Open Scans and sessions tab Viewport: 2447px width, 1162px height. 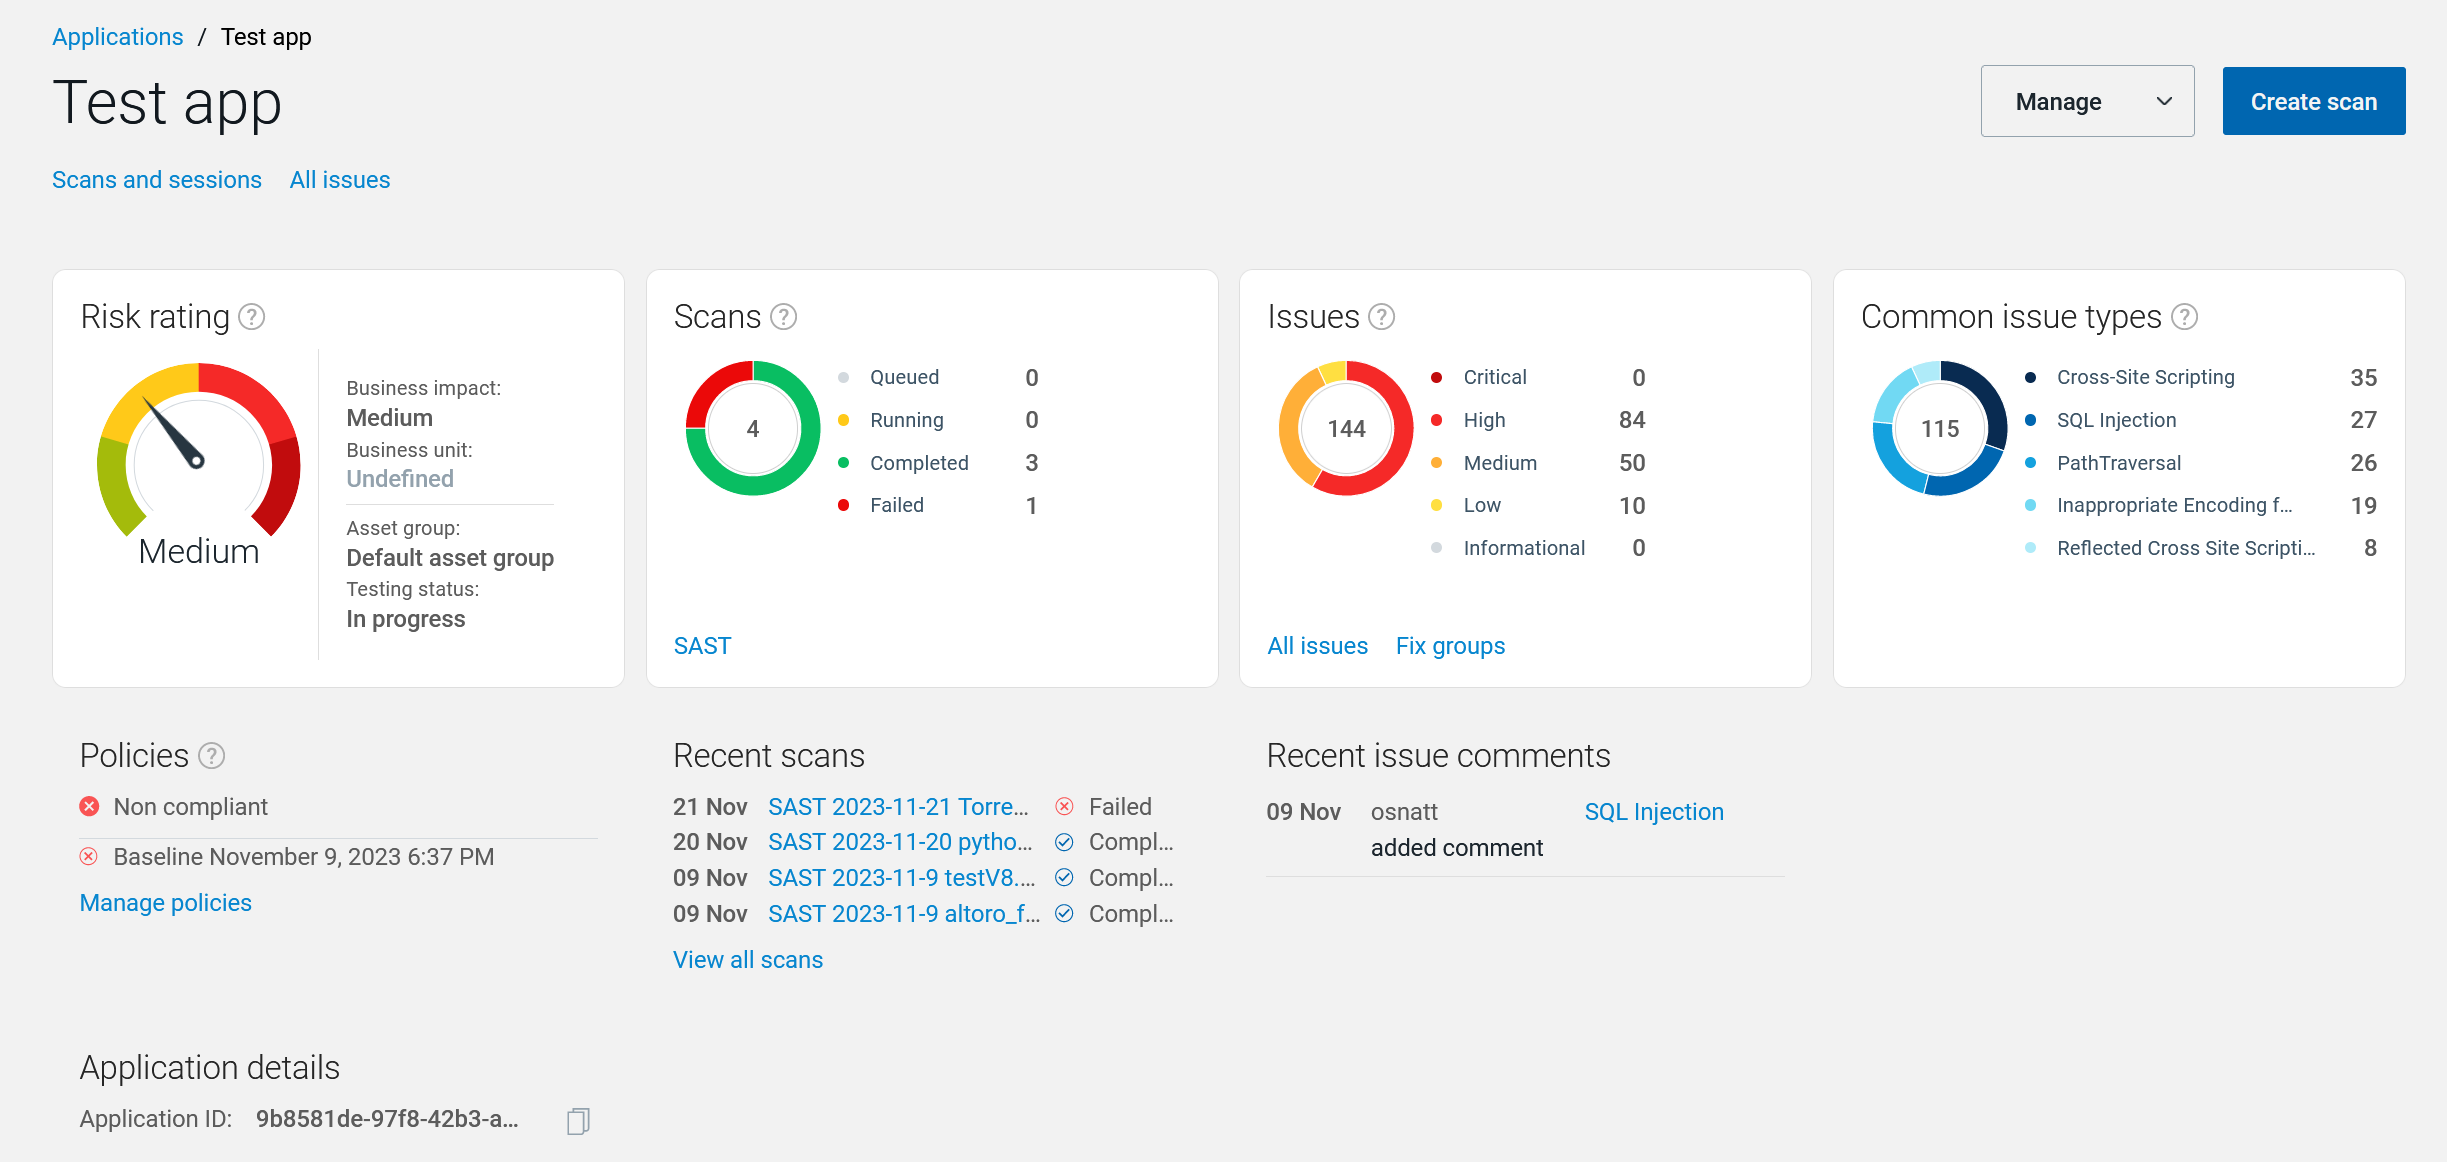click(x=157, y=180)
